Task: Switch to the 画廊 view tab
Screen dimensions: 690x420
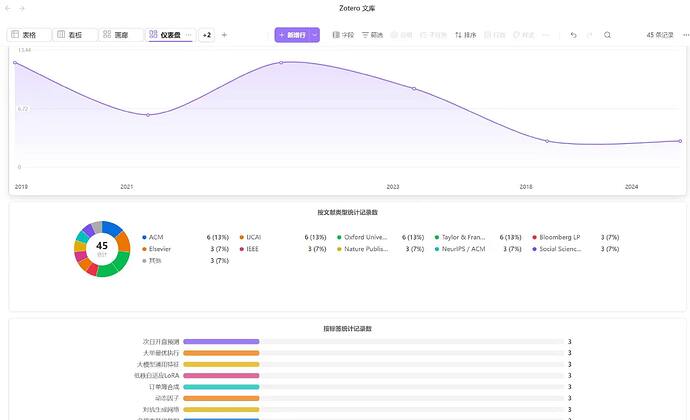Action: 121,35
